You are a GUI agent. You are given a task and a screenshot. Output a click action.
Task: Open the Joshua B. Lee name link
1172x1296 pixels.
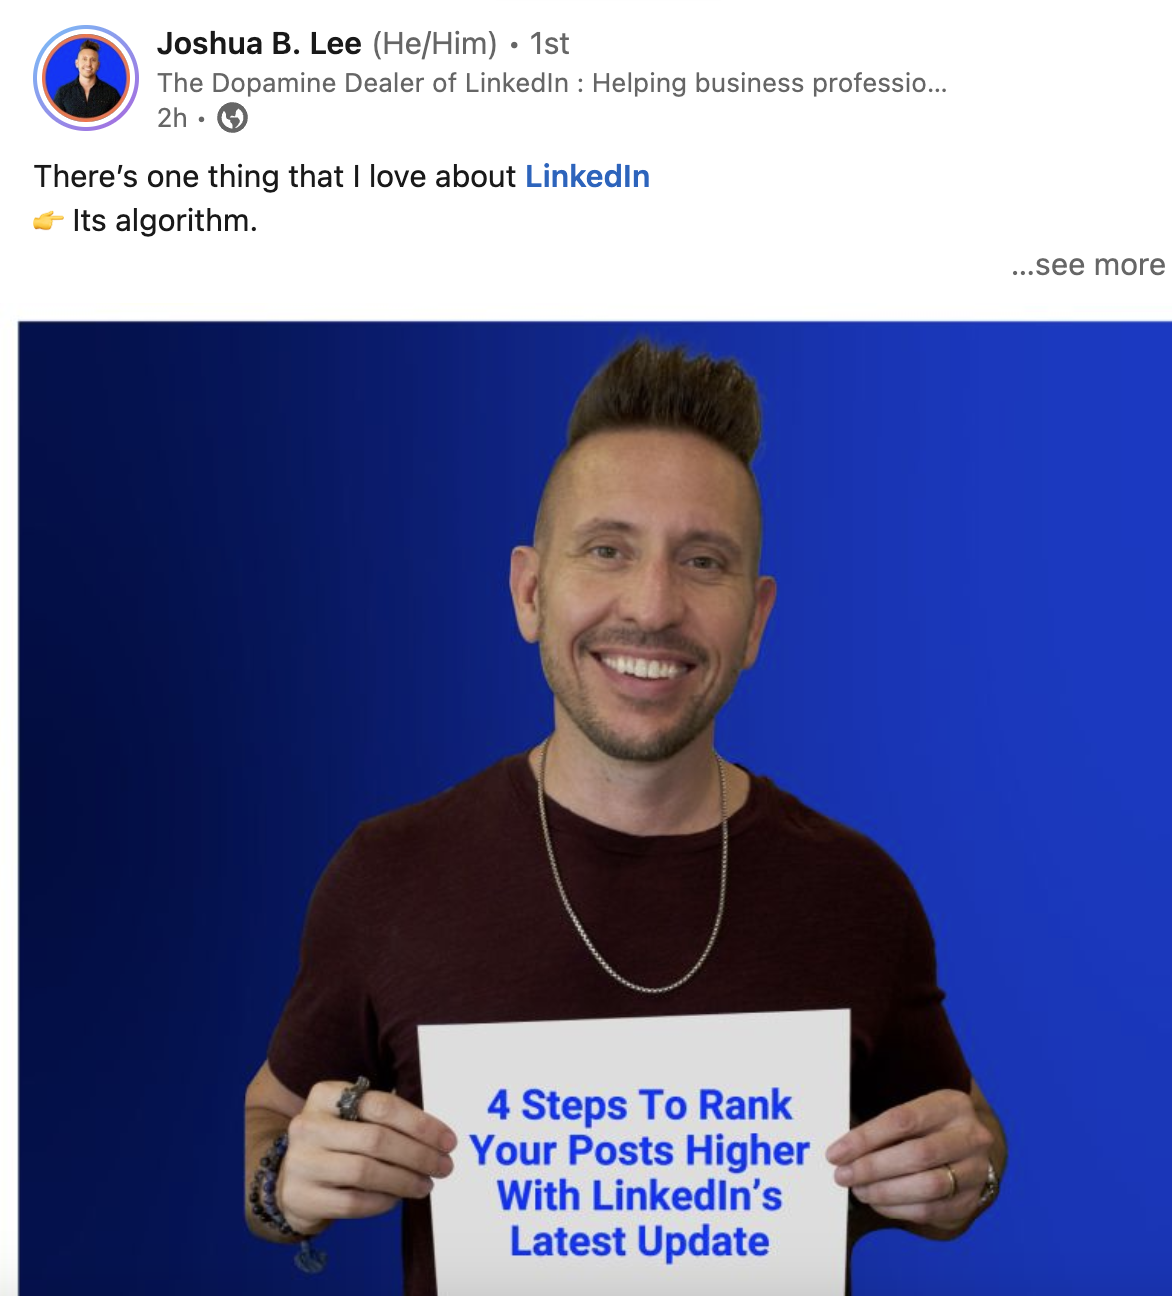(259, 44)
